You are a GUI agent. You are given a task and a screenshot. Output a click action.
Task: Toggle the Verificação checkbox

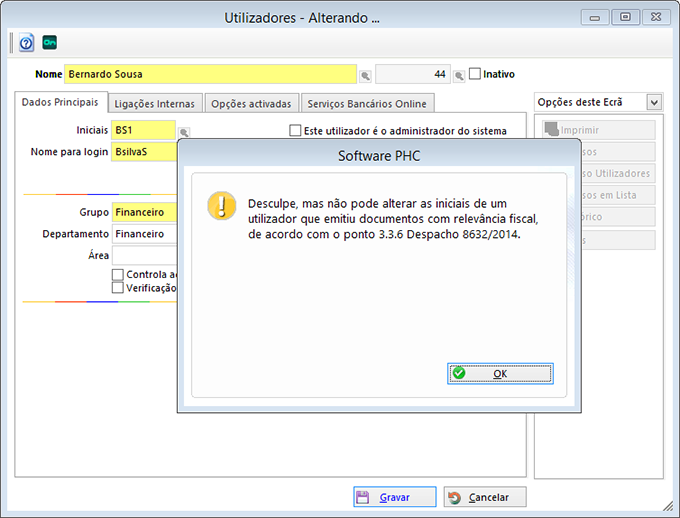tap(118, 288)
